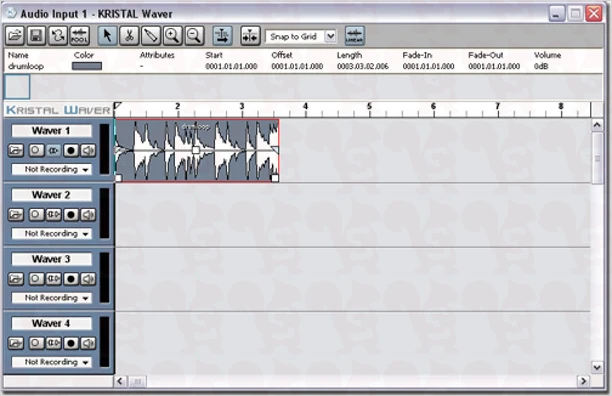Click the clip's bottom-right resize handle

coord(275,178)
